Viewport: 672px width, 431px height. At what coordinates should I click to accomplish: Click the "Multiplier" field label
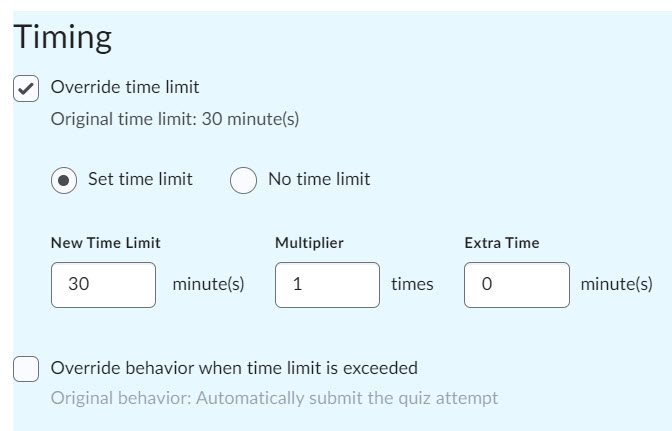[x=309, y=243]
